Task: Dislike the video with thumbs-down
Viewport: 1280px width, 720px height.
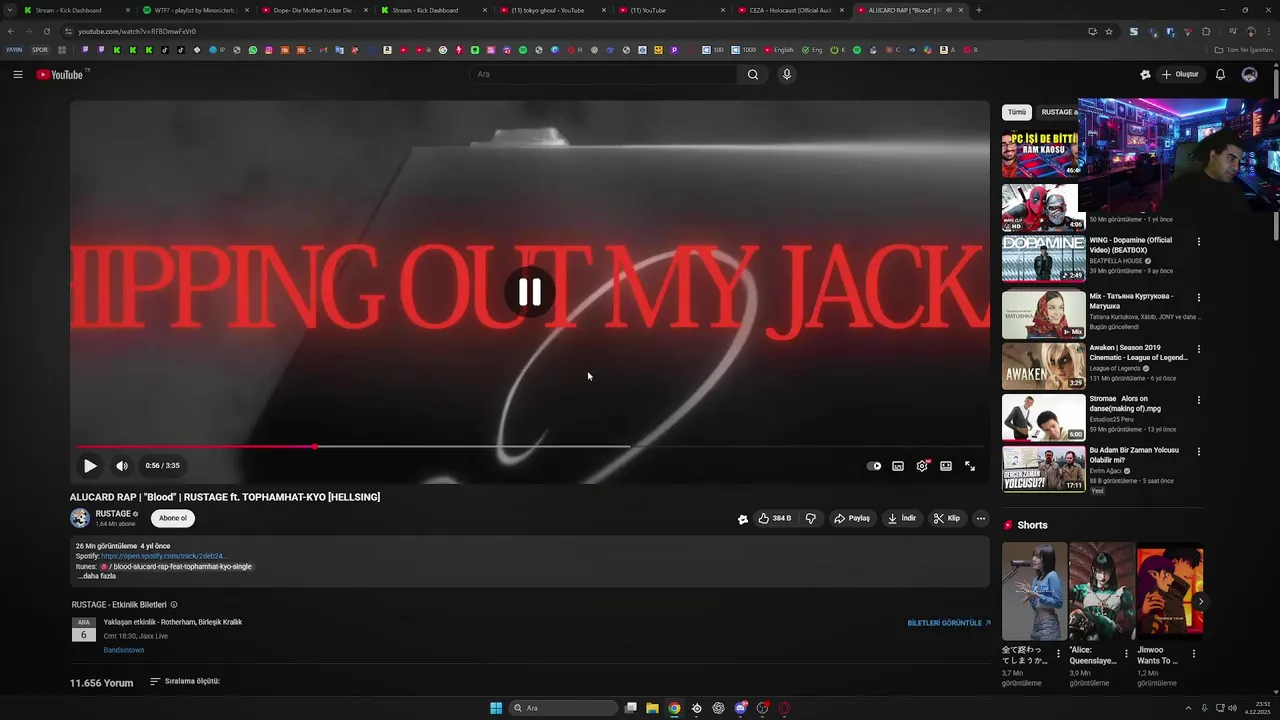Action: [811, 518]
